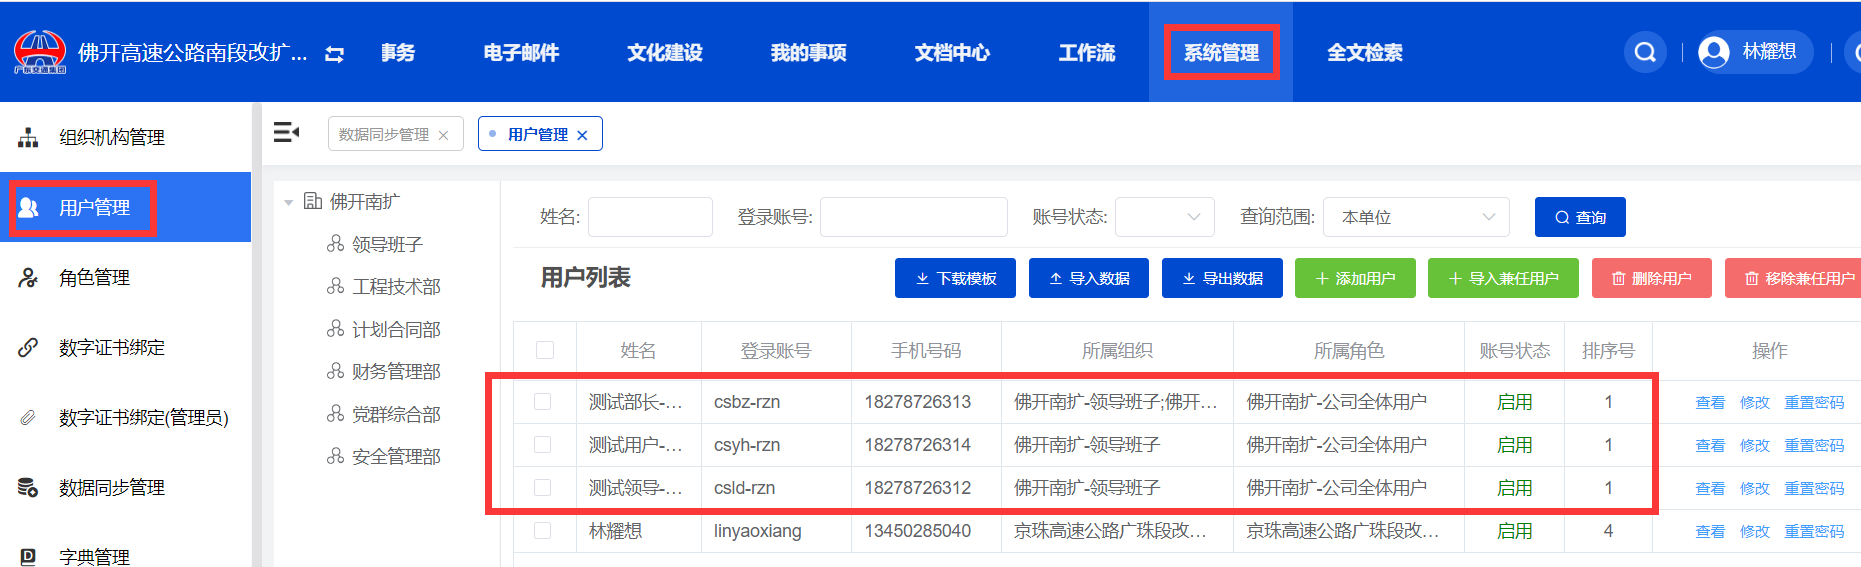
Task: Click 查看 for user csbz-rzn
Action: point(1710,402)
